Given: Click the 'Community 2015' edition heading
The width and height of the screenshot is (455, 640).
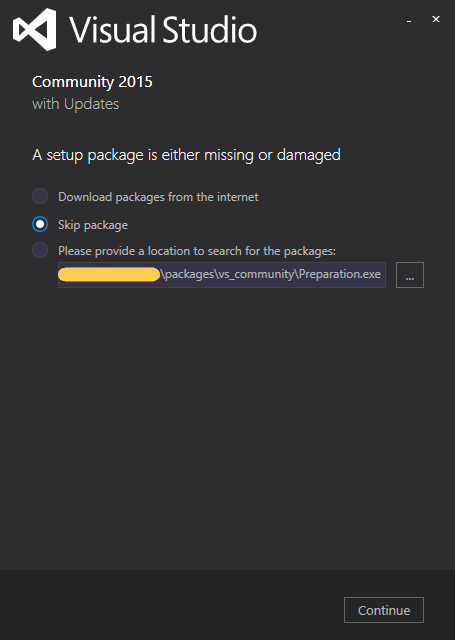Looking at the screenshot, I should click(x=92, y=82).
